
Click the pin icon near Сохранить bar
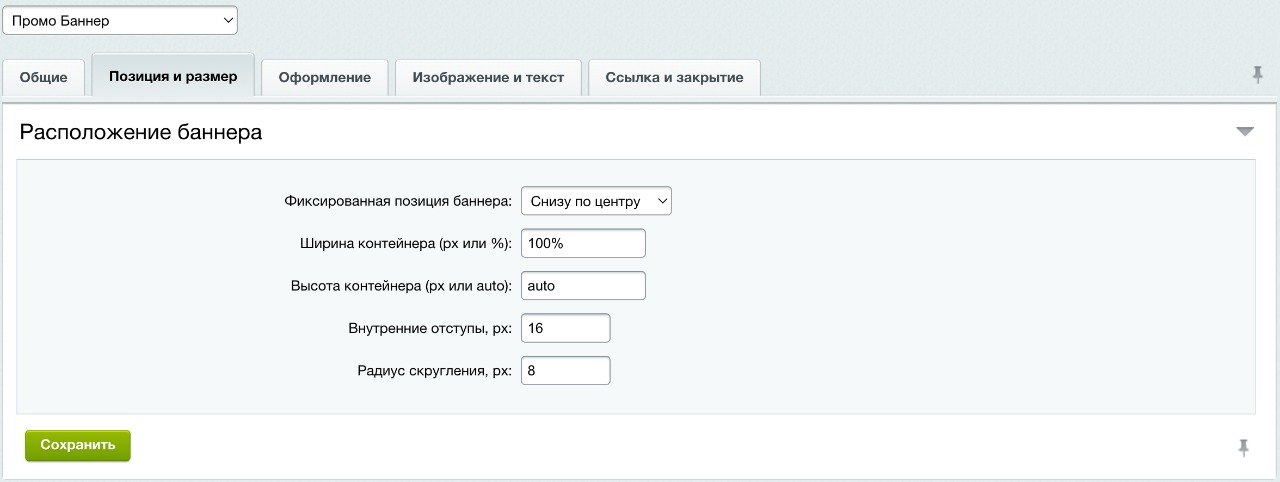click(1244, 448)
